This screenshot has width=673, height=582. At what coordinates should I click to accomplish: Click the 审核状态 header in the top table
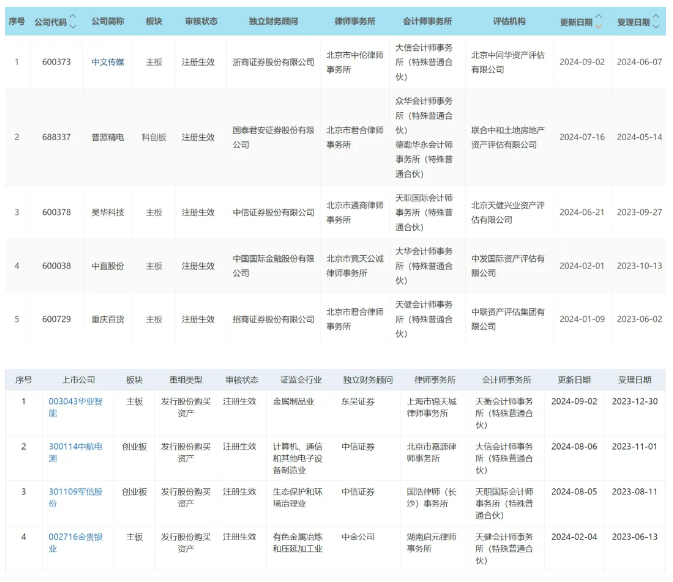pyautogui.click(x=201, y=21)
